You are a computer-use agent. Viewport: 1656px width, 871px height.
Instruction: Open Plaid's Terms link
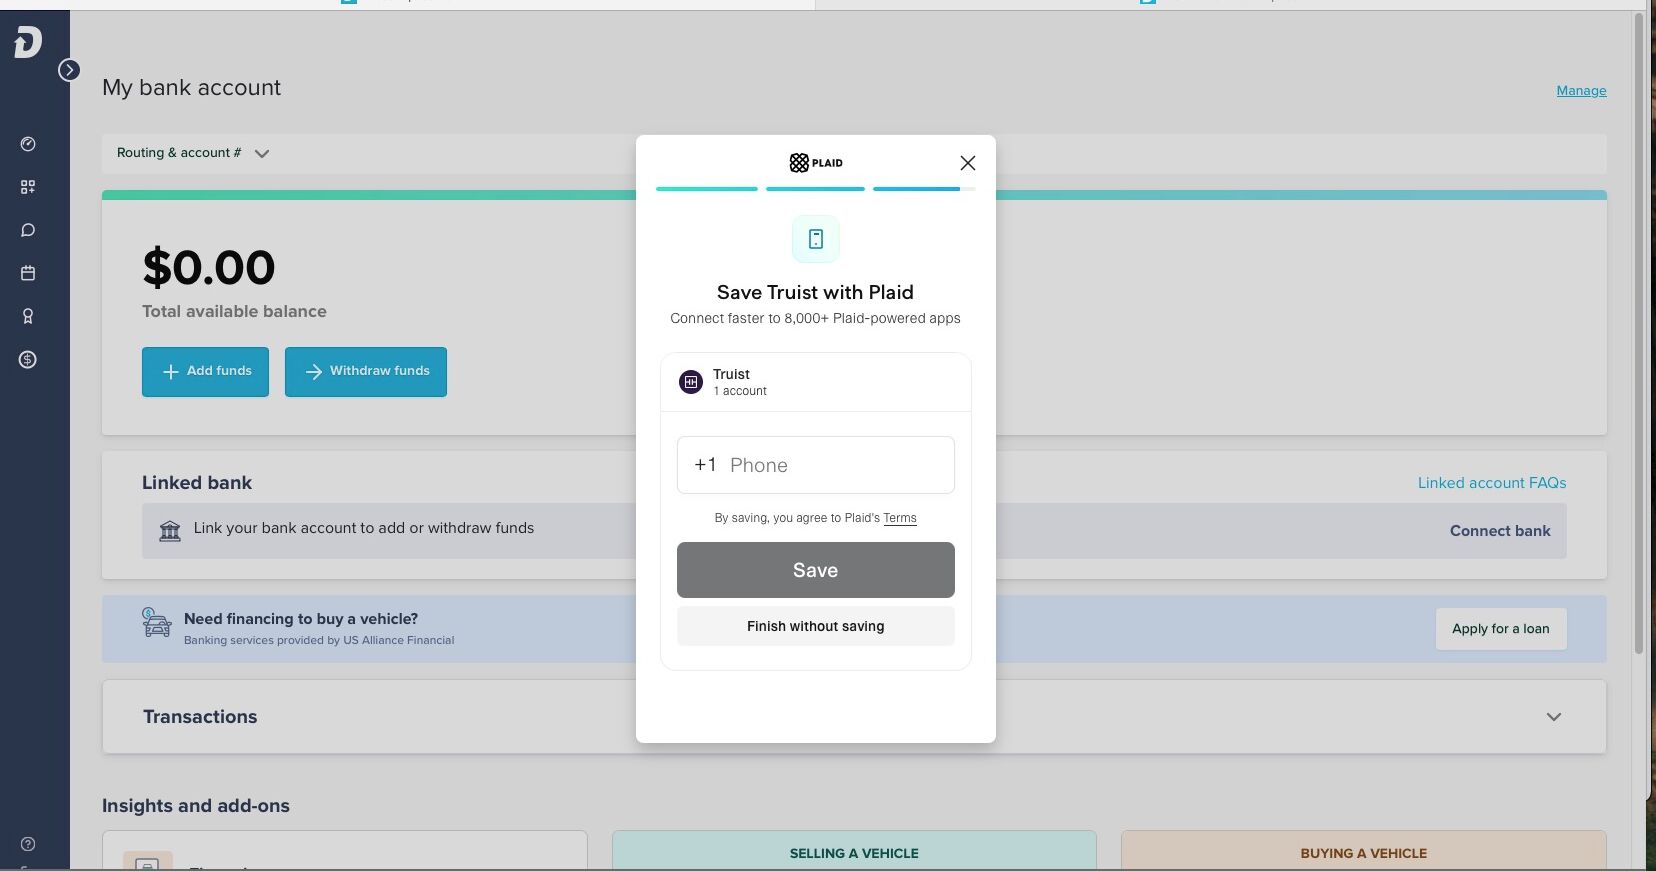click(900, 518)
